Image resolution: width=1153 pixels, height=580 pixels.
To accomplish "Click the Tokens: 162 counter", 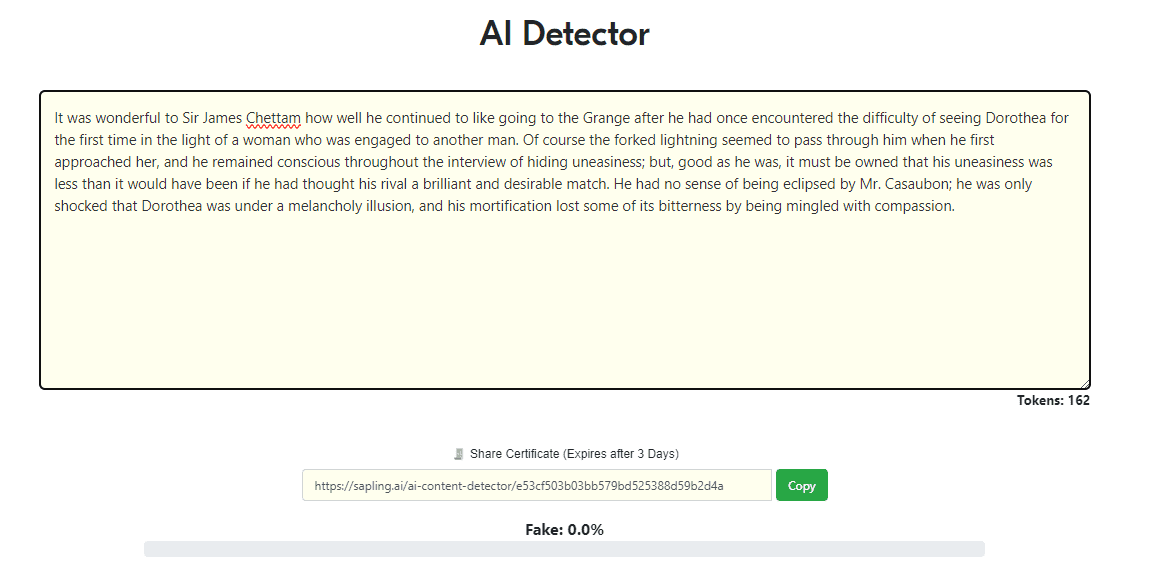I will (x=1053, y=401).
